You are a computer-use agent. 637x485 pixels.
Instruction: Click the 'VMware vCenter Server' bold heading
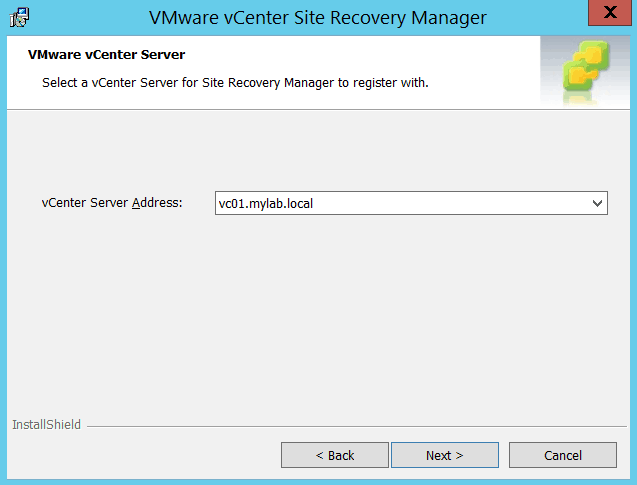click(106, 54)
